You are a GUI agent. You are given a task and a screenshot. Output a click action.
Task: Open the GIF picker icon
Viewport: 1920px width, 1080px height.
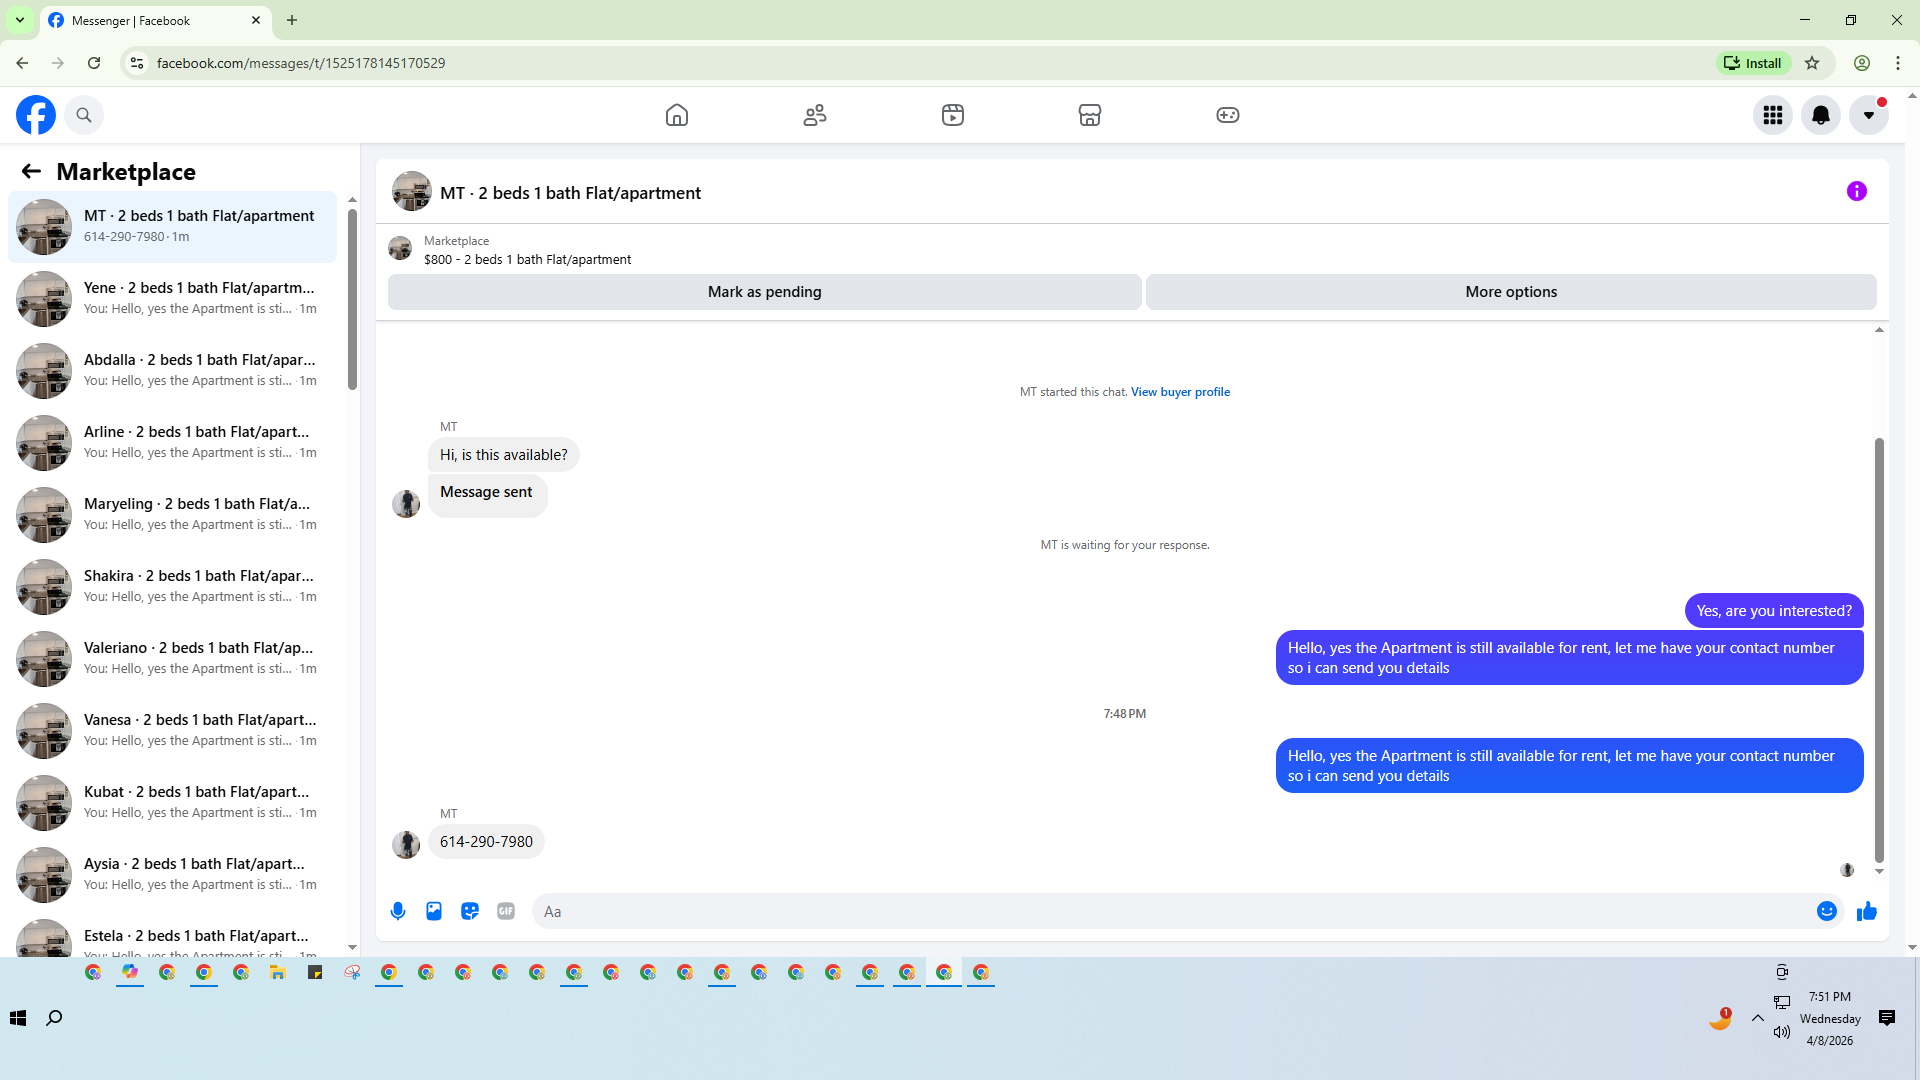(506, 911)
